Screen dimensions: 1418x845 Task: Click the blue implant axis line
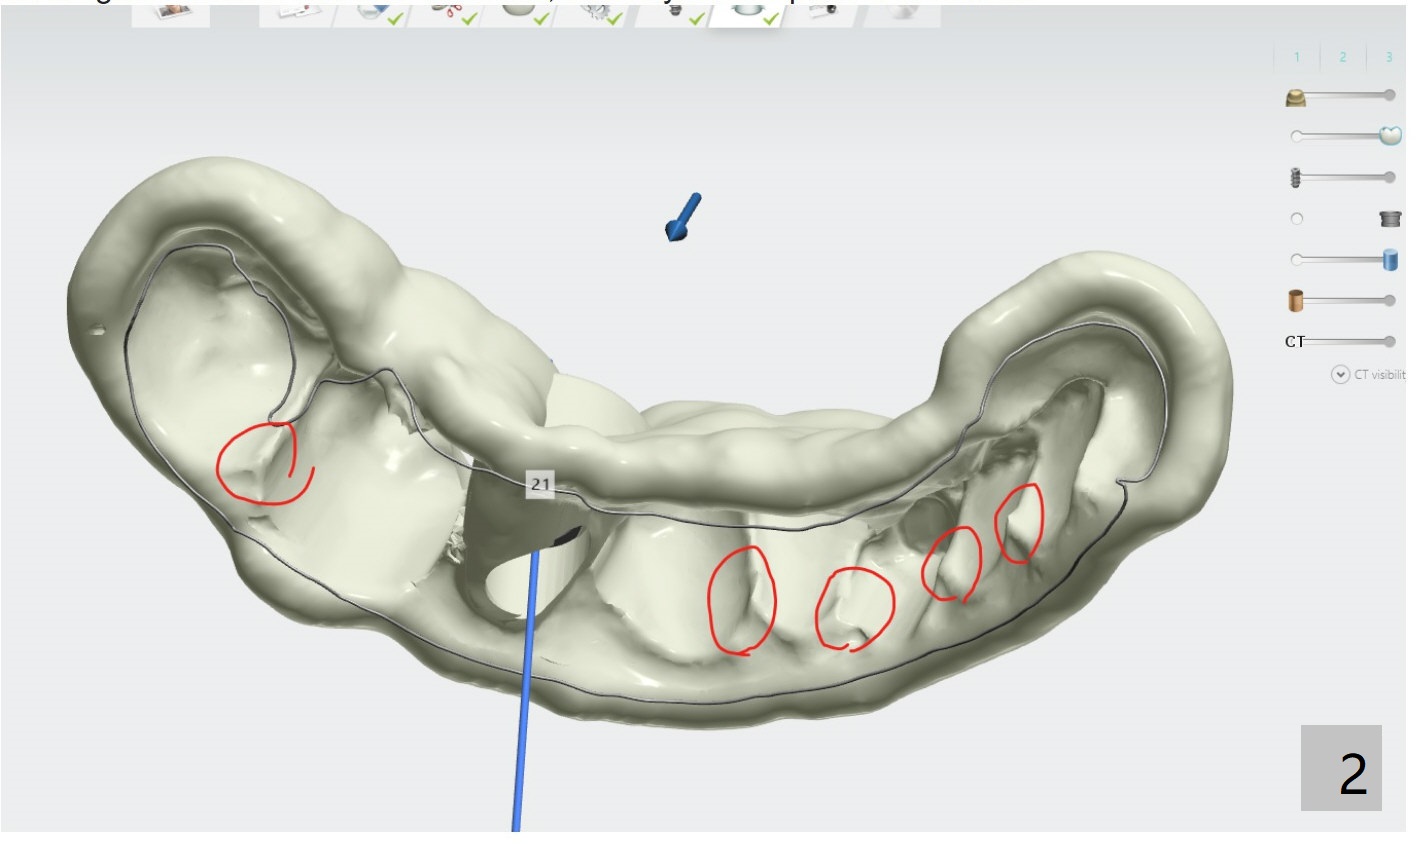[525, 700]
